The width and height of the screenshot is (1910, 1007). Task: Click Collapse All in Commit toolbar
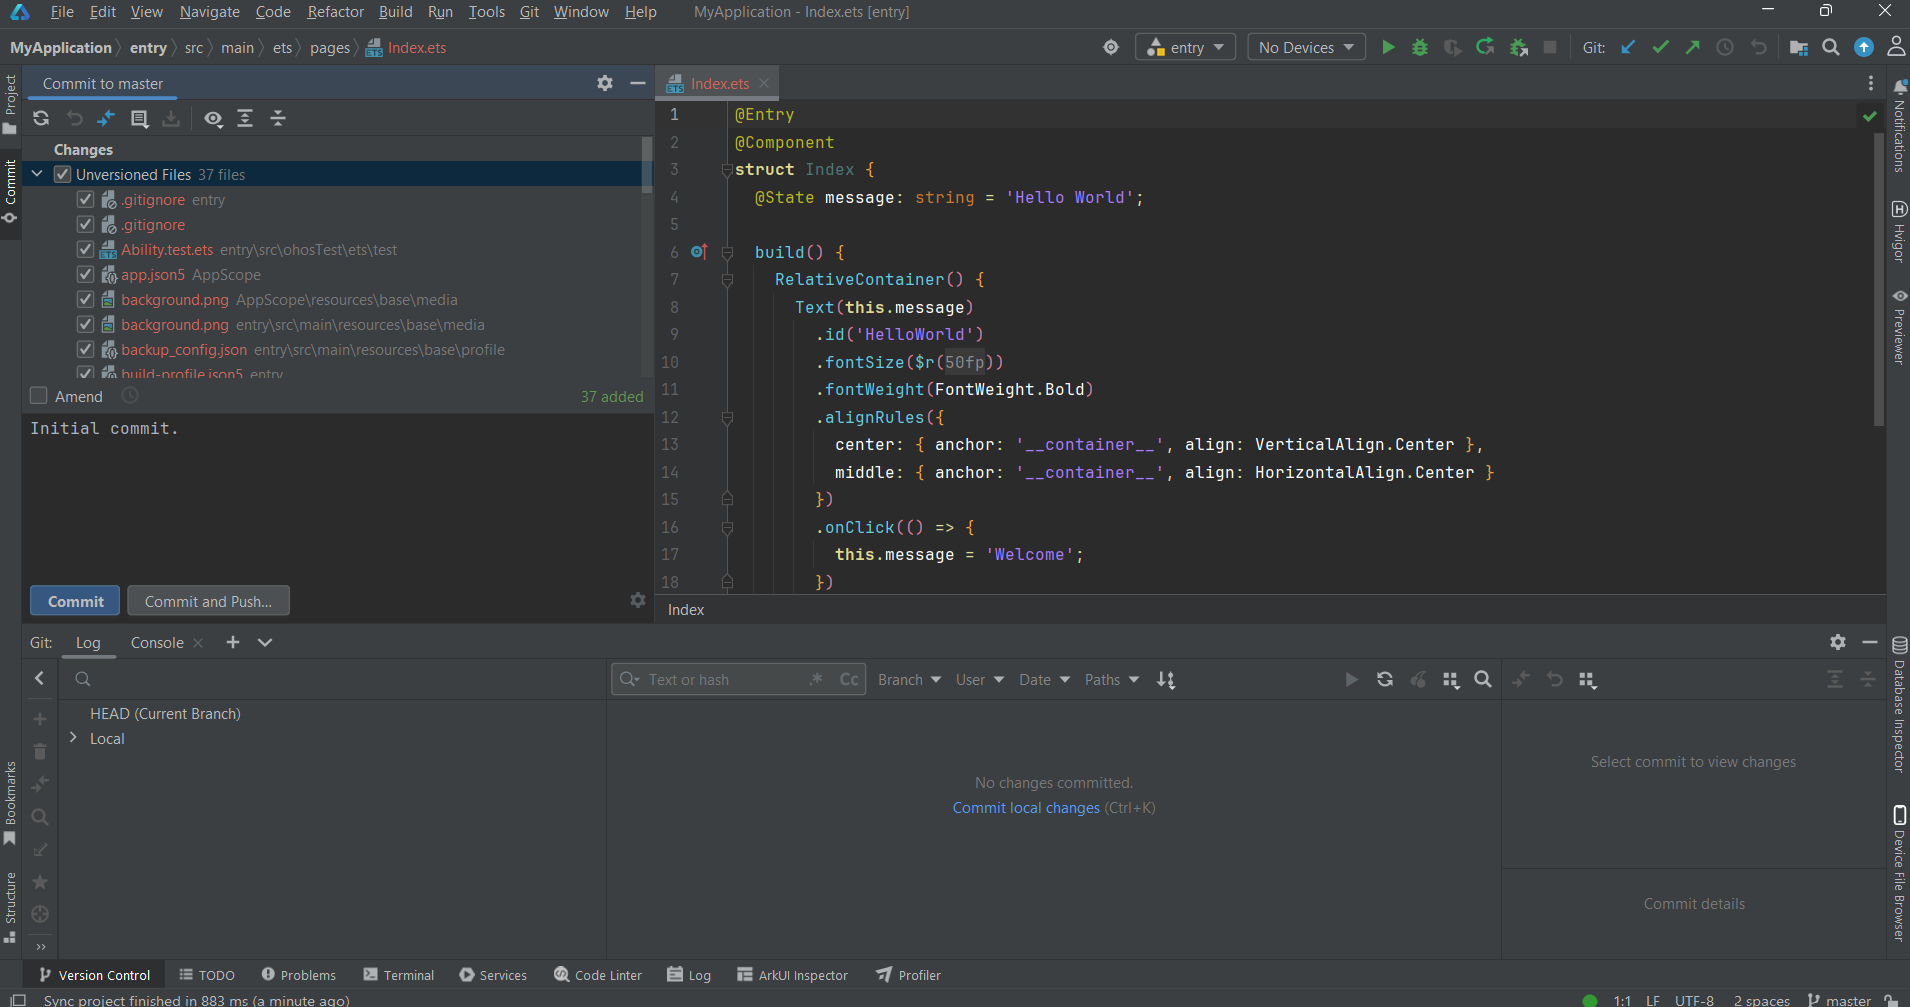[278, 118]
